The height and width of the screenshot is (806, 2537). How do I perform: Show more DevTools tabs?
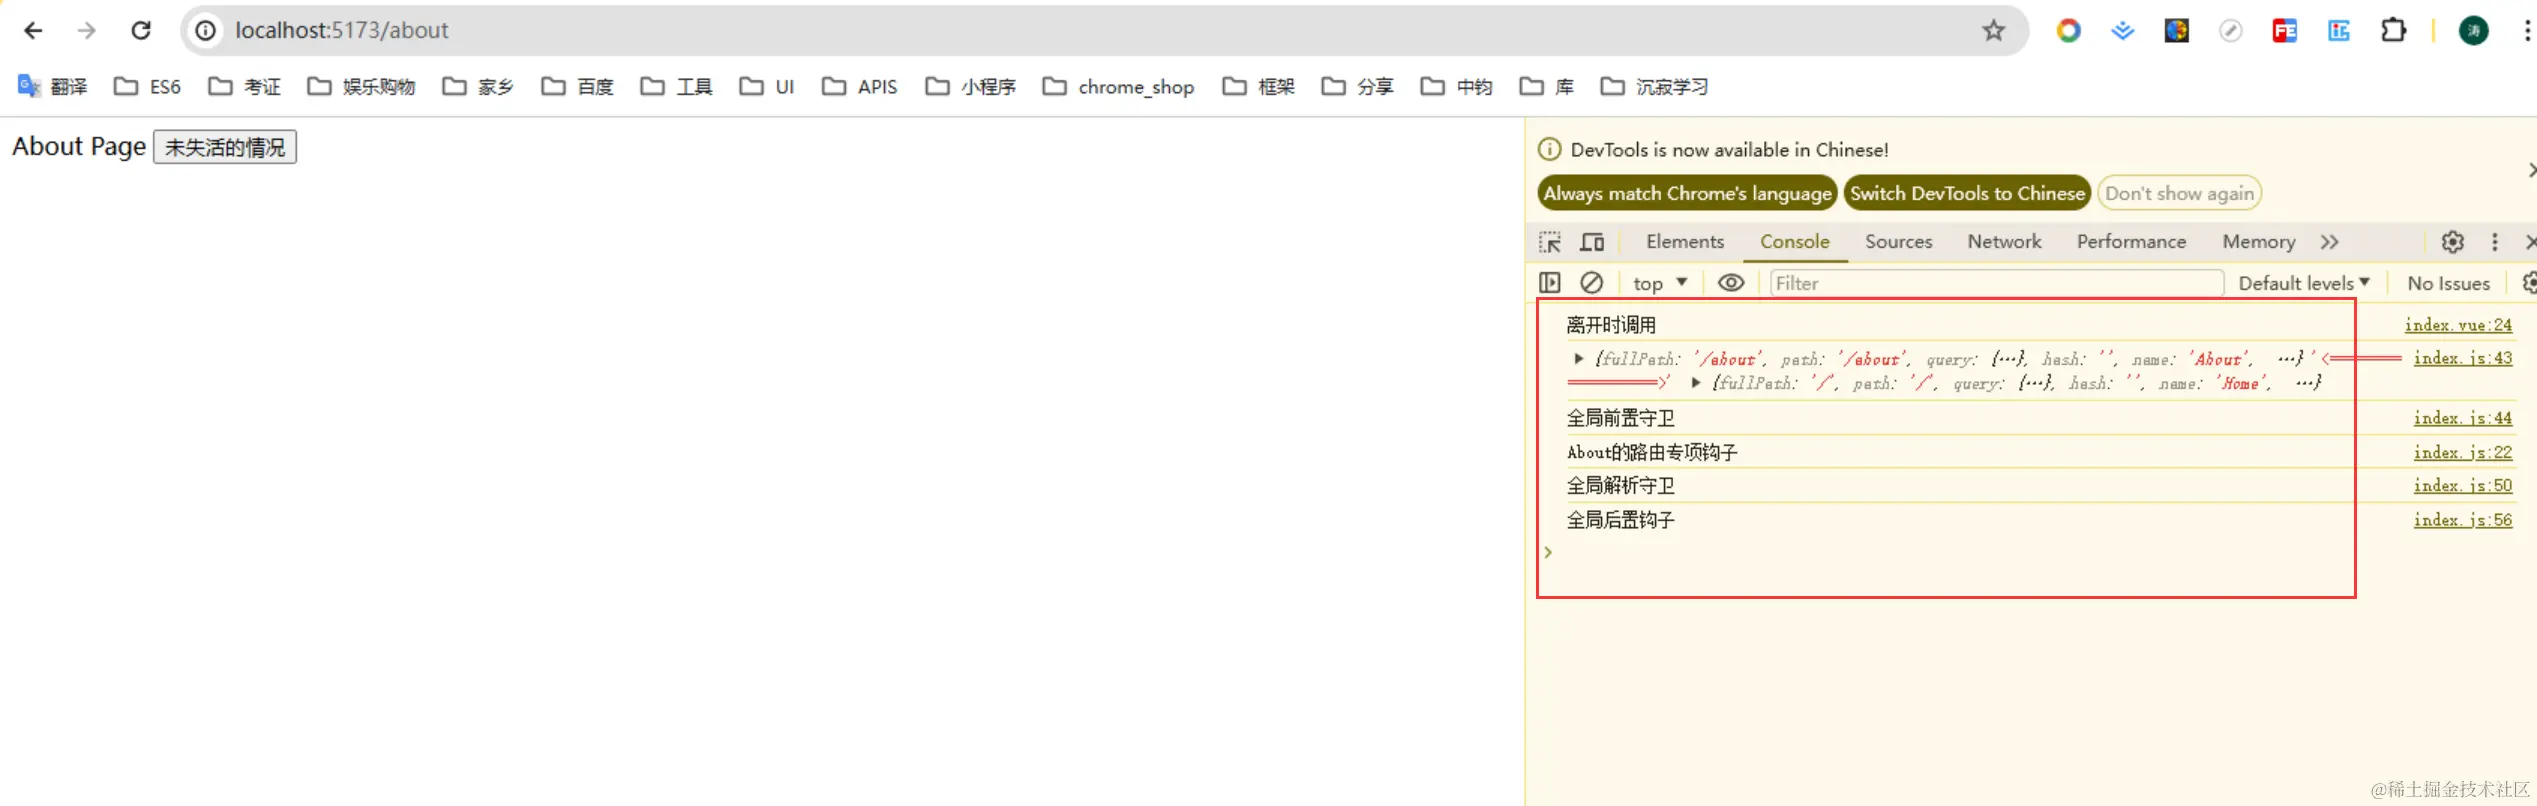2330,242
